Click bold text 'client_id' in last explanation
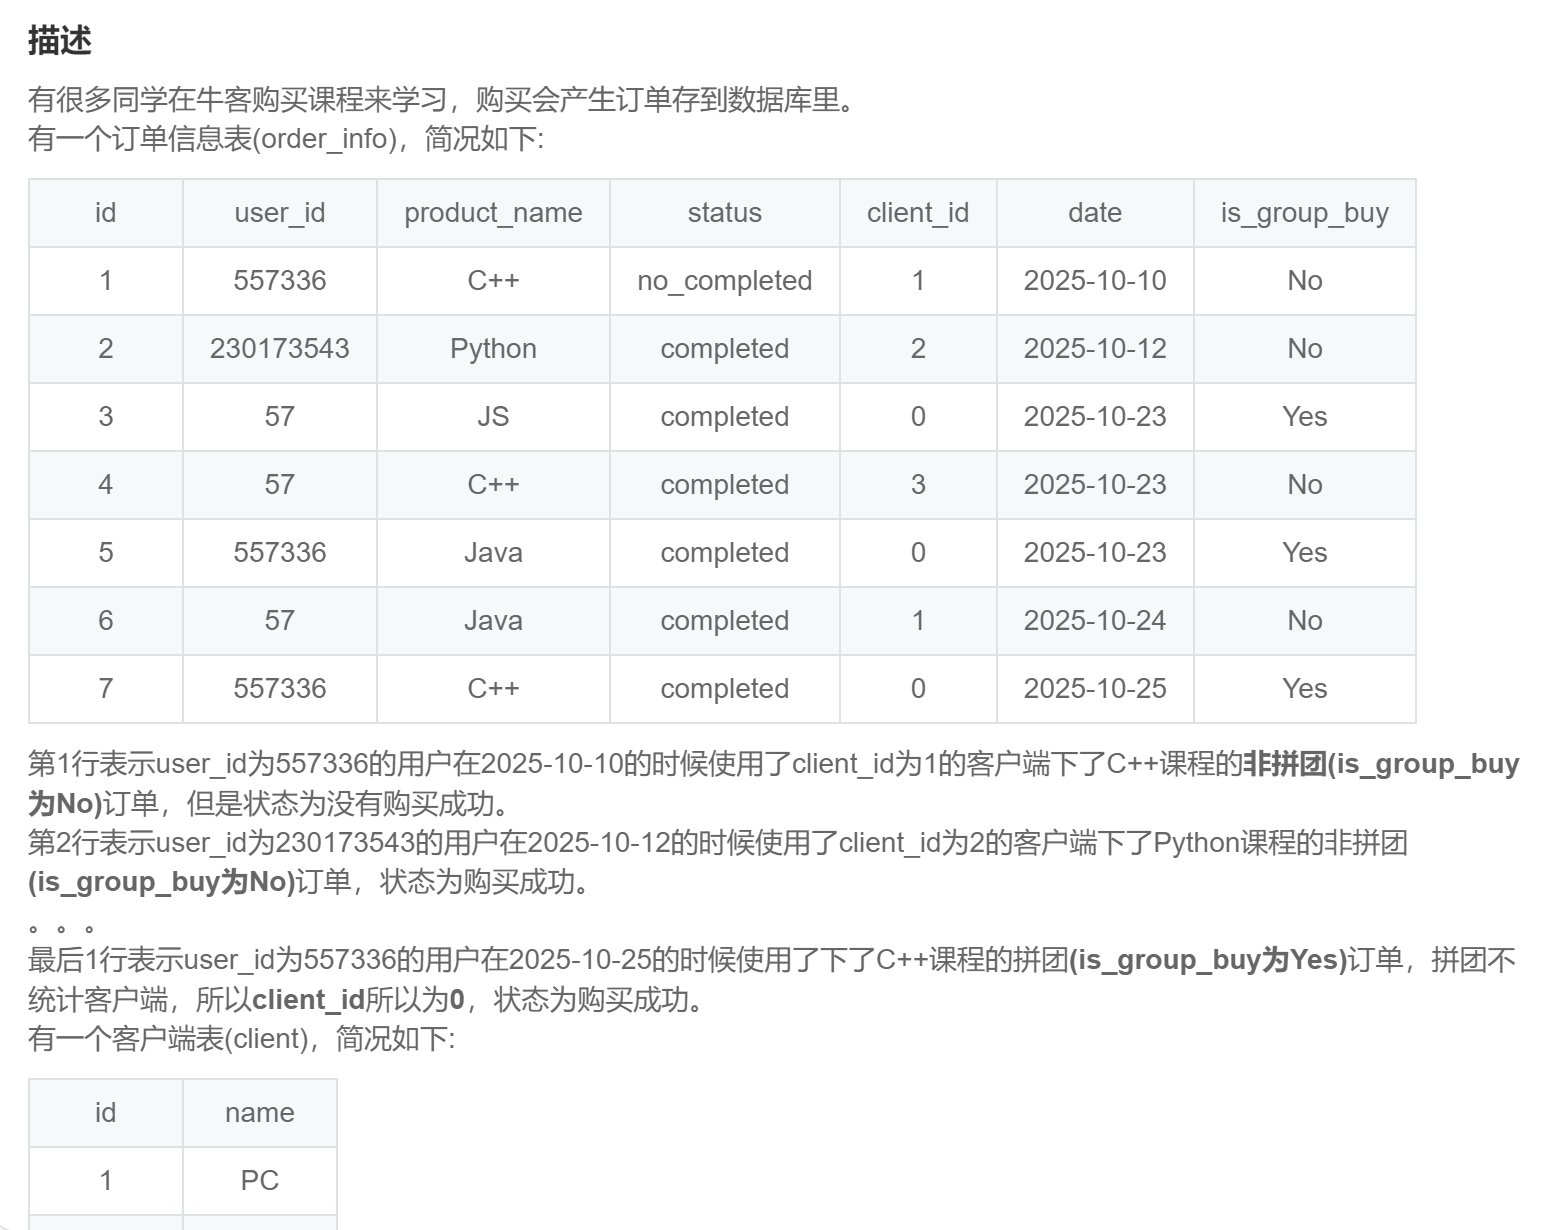Image resolution: width=1544 pixels, height=1230 pixels. point(308,1000)
